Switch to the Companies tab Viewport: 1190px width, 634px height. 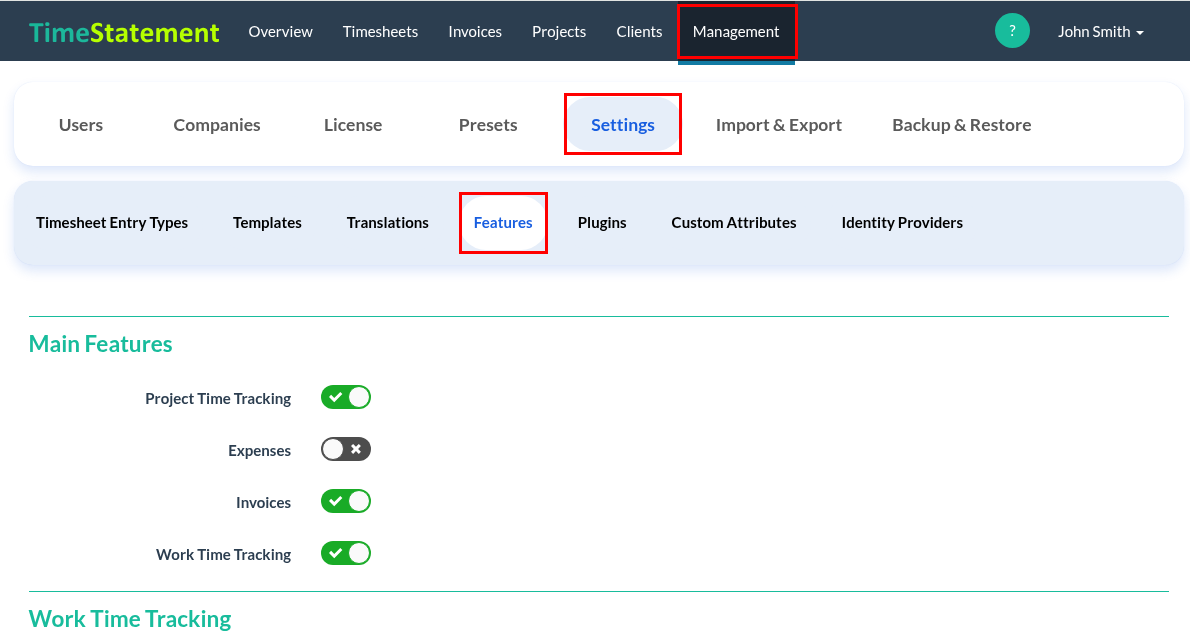coord(216,125)
